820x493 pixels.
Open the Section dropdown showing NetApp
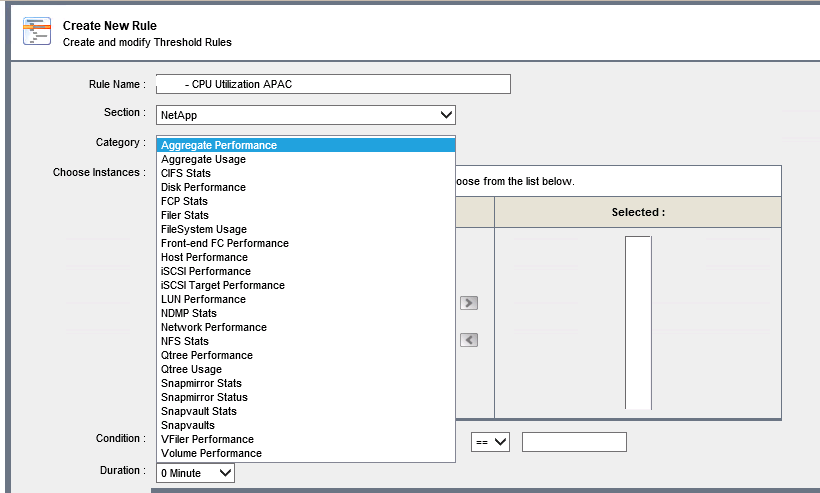(x=306, y=115)
